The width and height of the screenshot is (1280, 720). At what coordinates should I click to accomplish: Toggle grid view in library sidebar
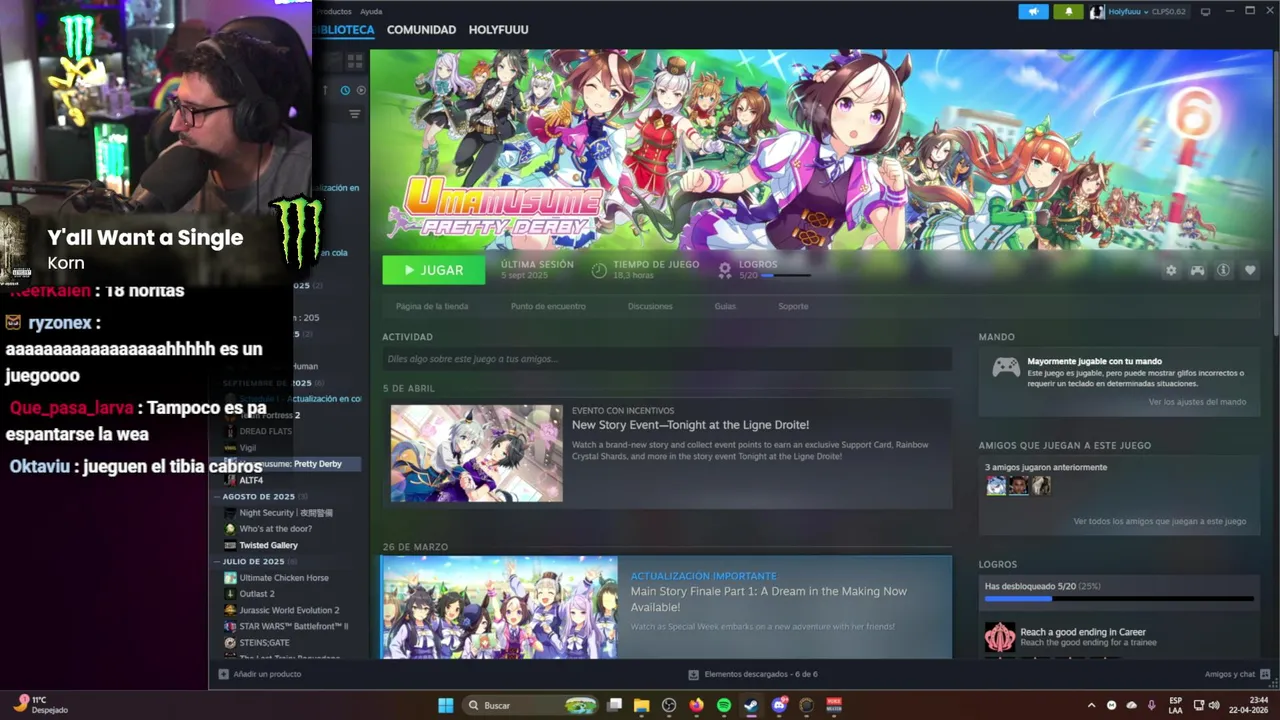pyautogui.click(x=354, y=61)
